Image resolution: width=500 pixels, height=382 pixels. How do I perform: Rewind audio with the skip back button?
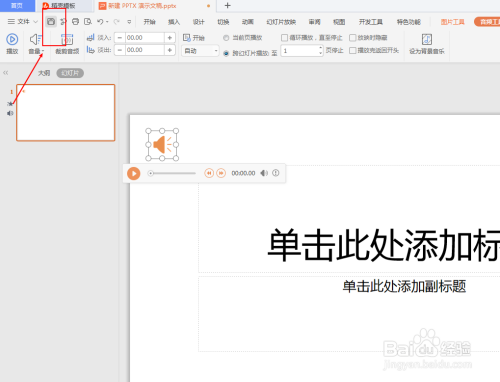(x=209, y=173)
